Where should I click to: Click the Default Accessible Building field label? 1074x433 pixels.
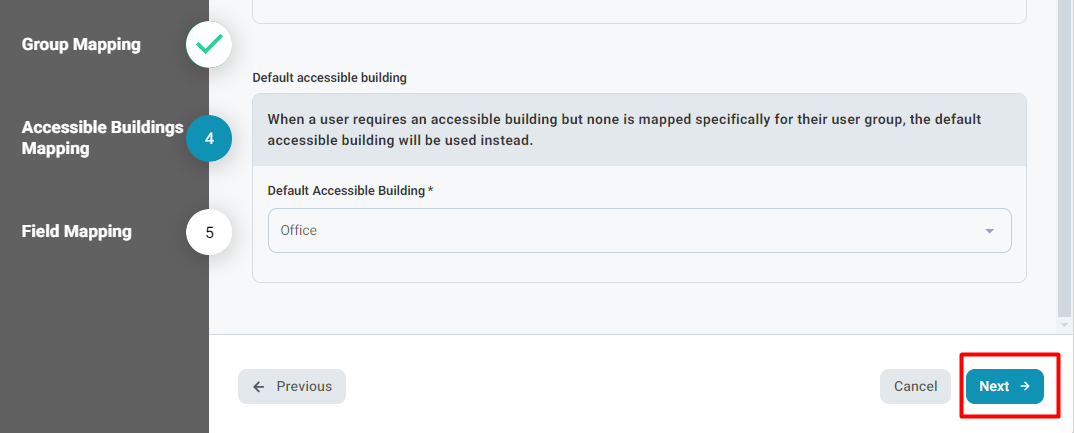click(350, 190)
